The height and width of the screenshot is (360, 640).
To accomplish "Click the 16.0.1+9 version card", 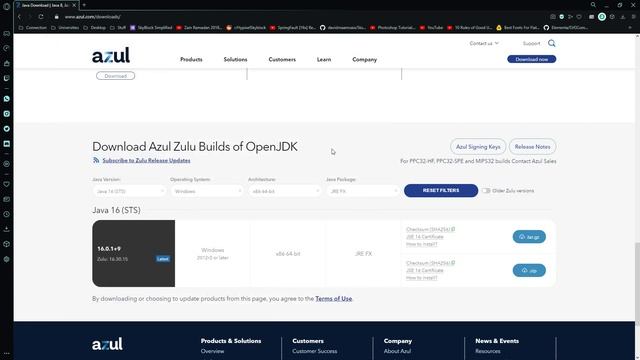I will tap(133, 253).
